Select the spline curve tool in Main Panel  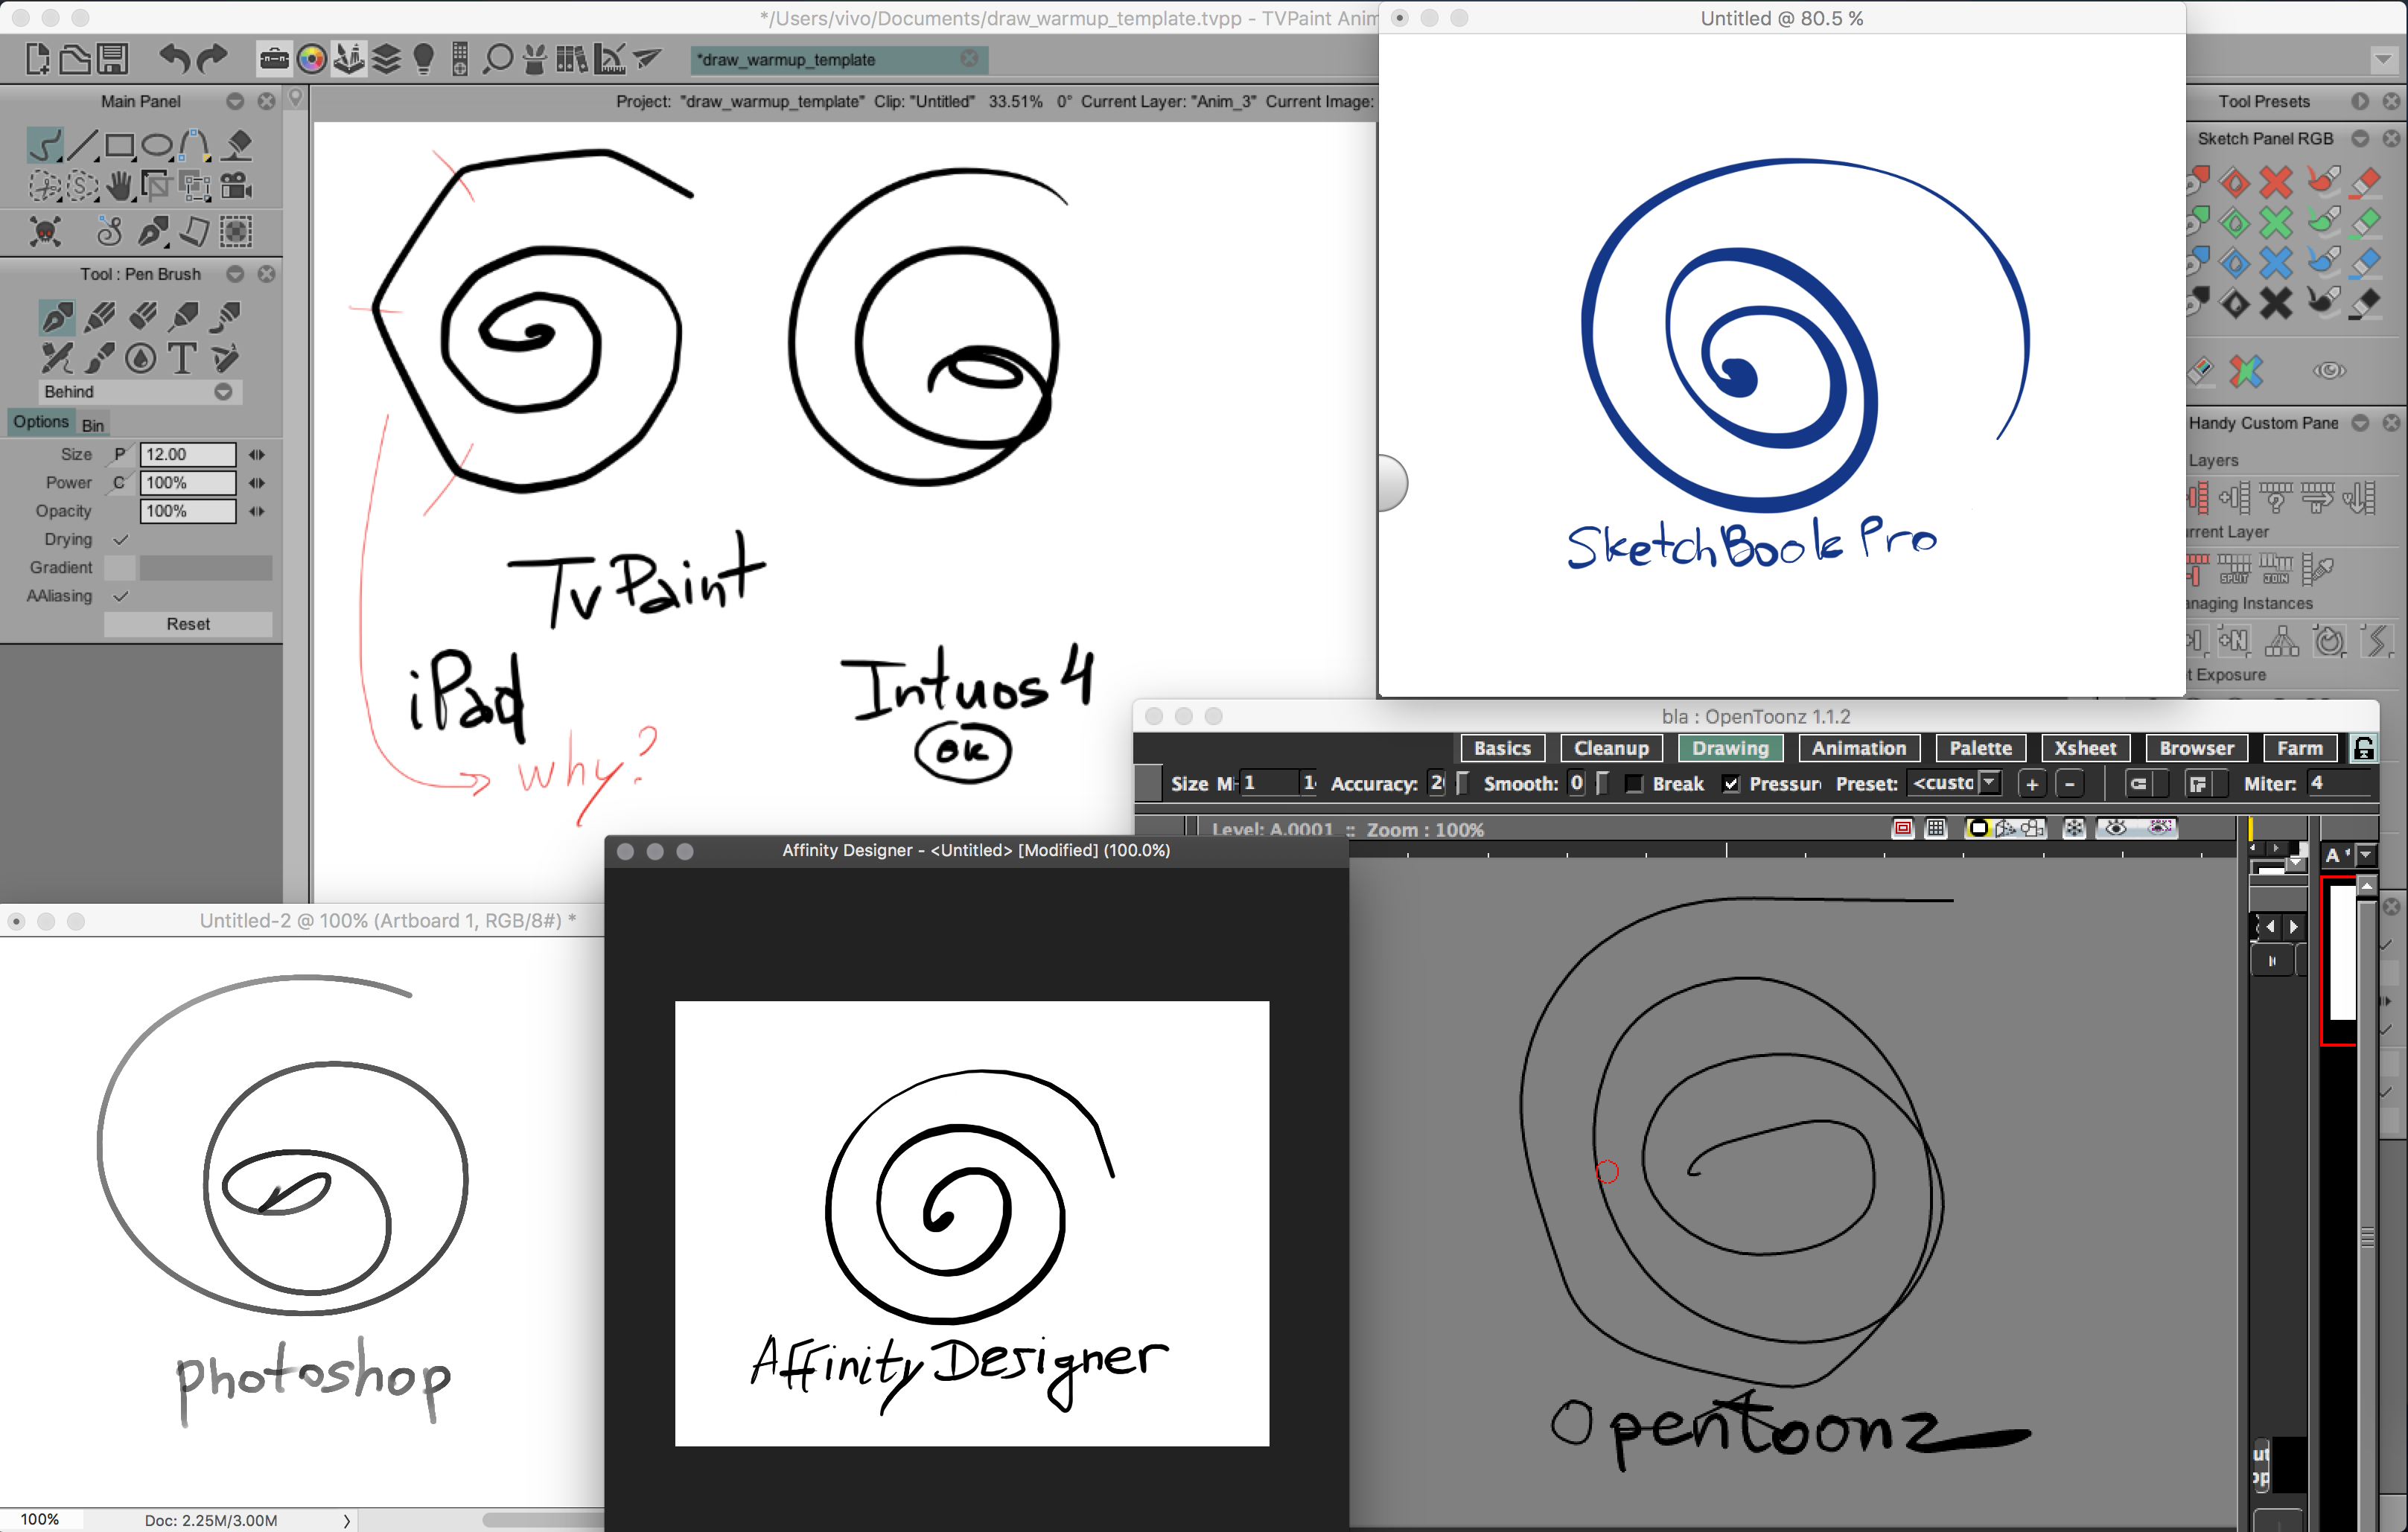pyautogui.click(x=195, y=146)
